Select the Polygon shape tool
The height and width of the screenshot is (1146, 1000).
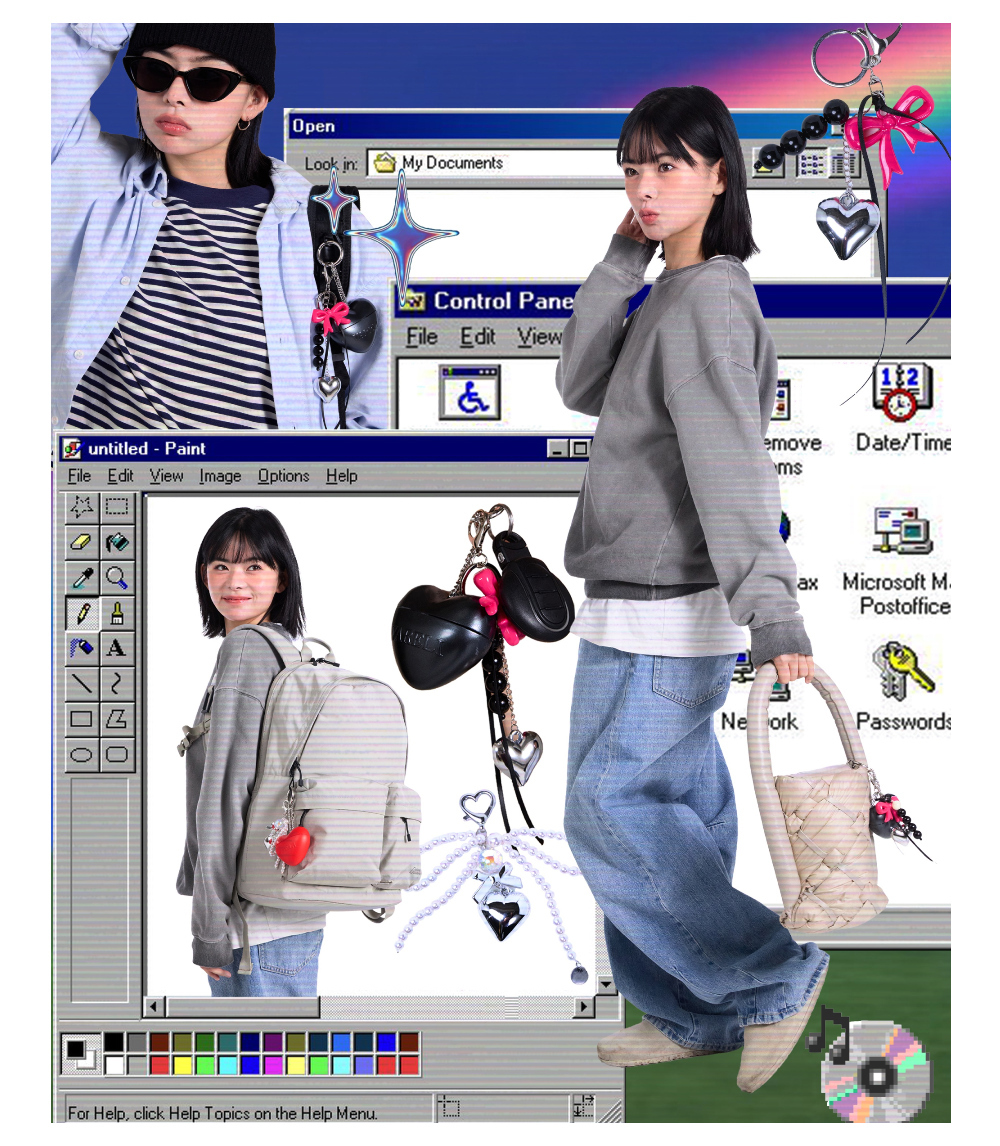pyautogui.click(x=117, y=718)
